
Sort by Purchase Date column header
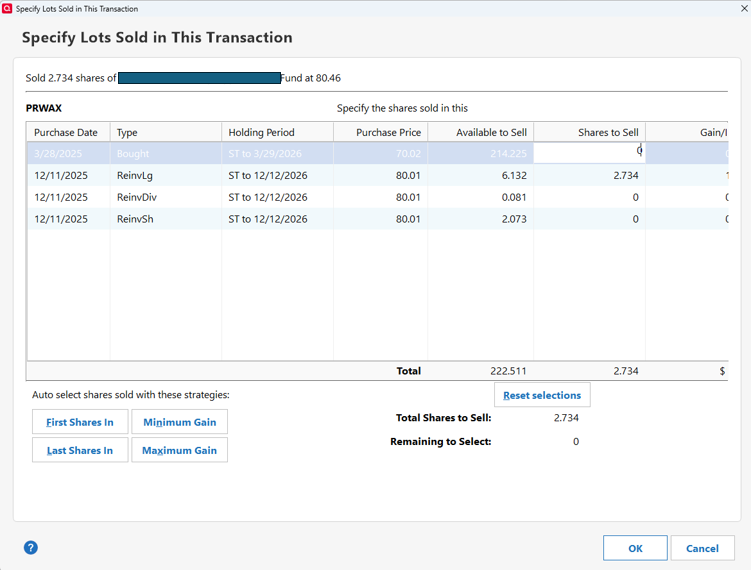click(x=66, y=132)
